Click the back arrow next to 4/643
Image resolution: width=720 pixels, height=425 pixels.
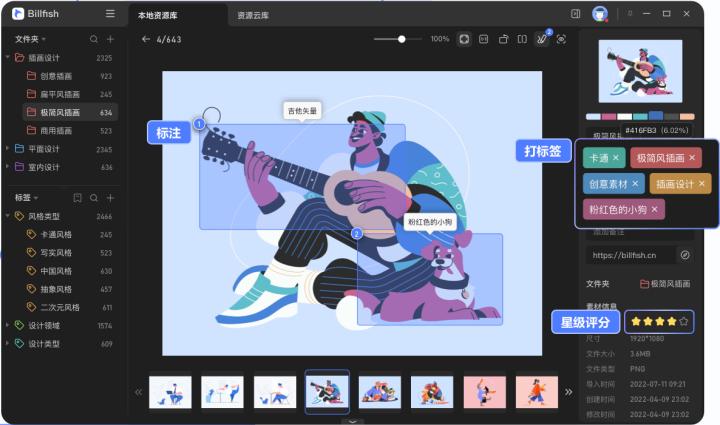tap(146, 39)
